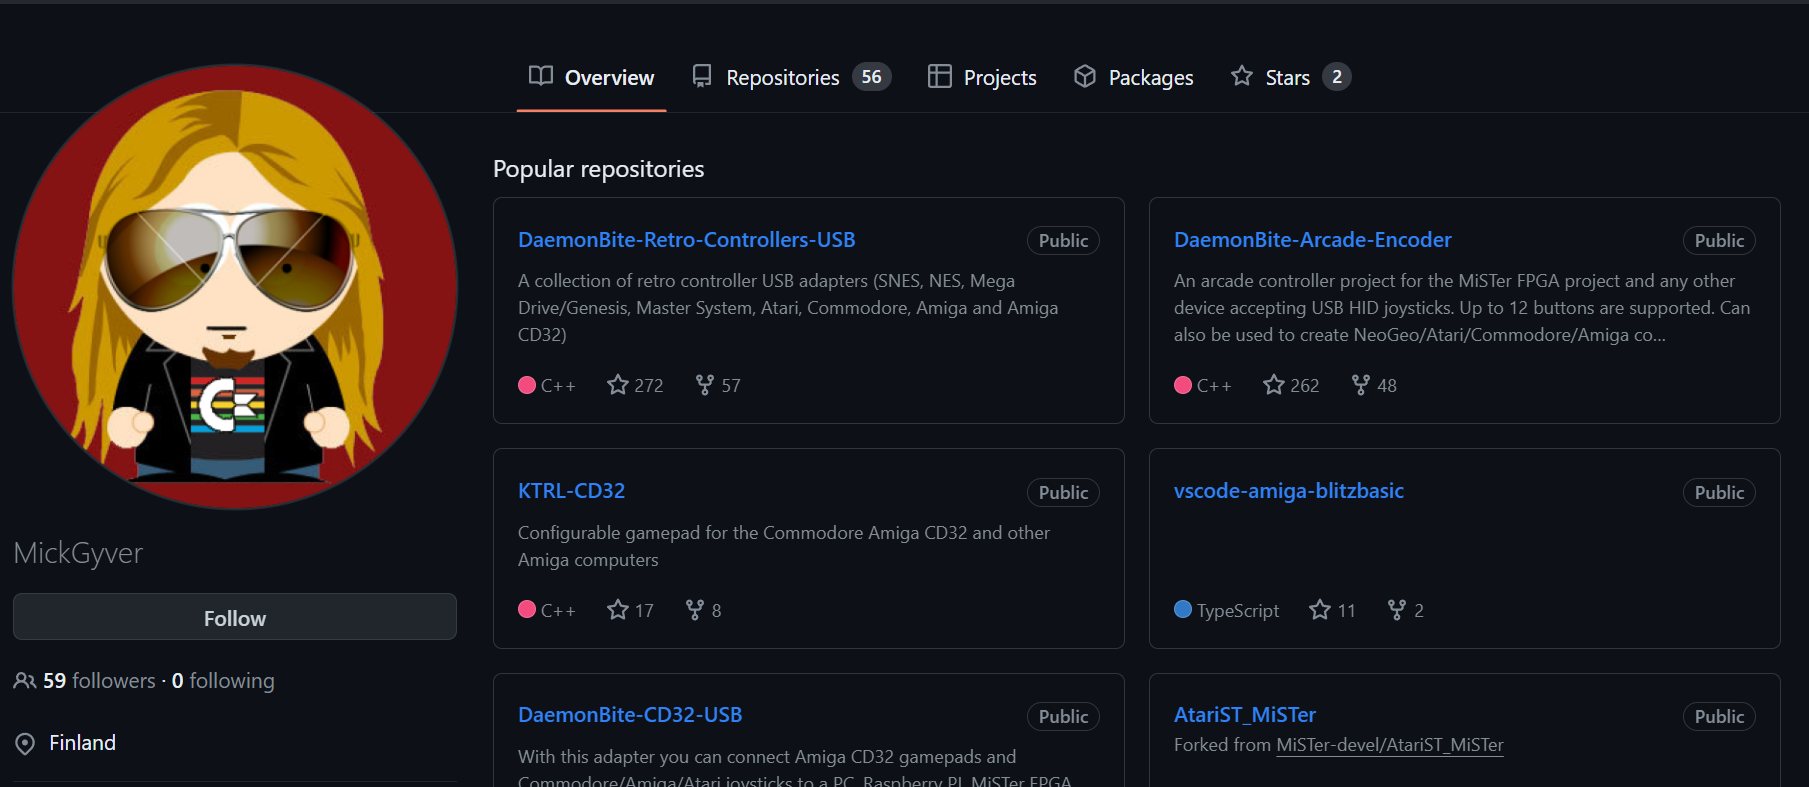1809x787 pixels.
Task: Click vscode-amiga-blitzbasic star icon with 11
Action: click(1320, 609)
